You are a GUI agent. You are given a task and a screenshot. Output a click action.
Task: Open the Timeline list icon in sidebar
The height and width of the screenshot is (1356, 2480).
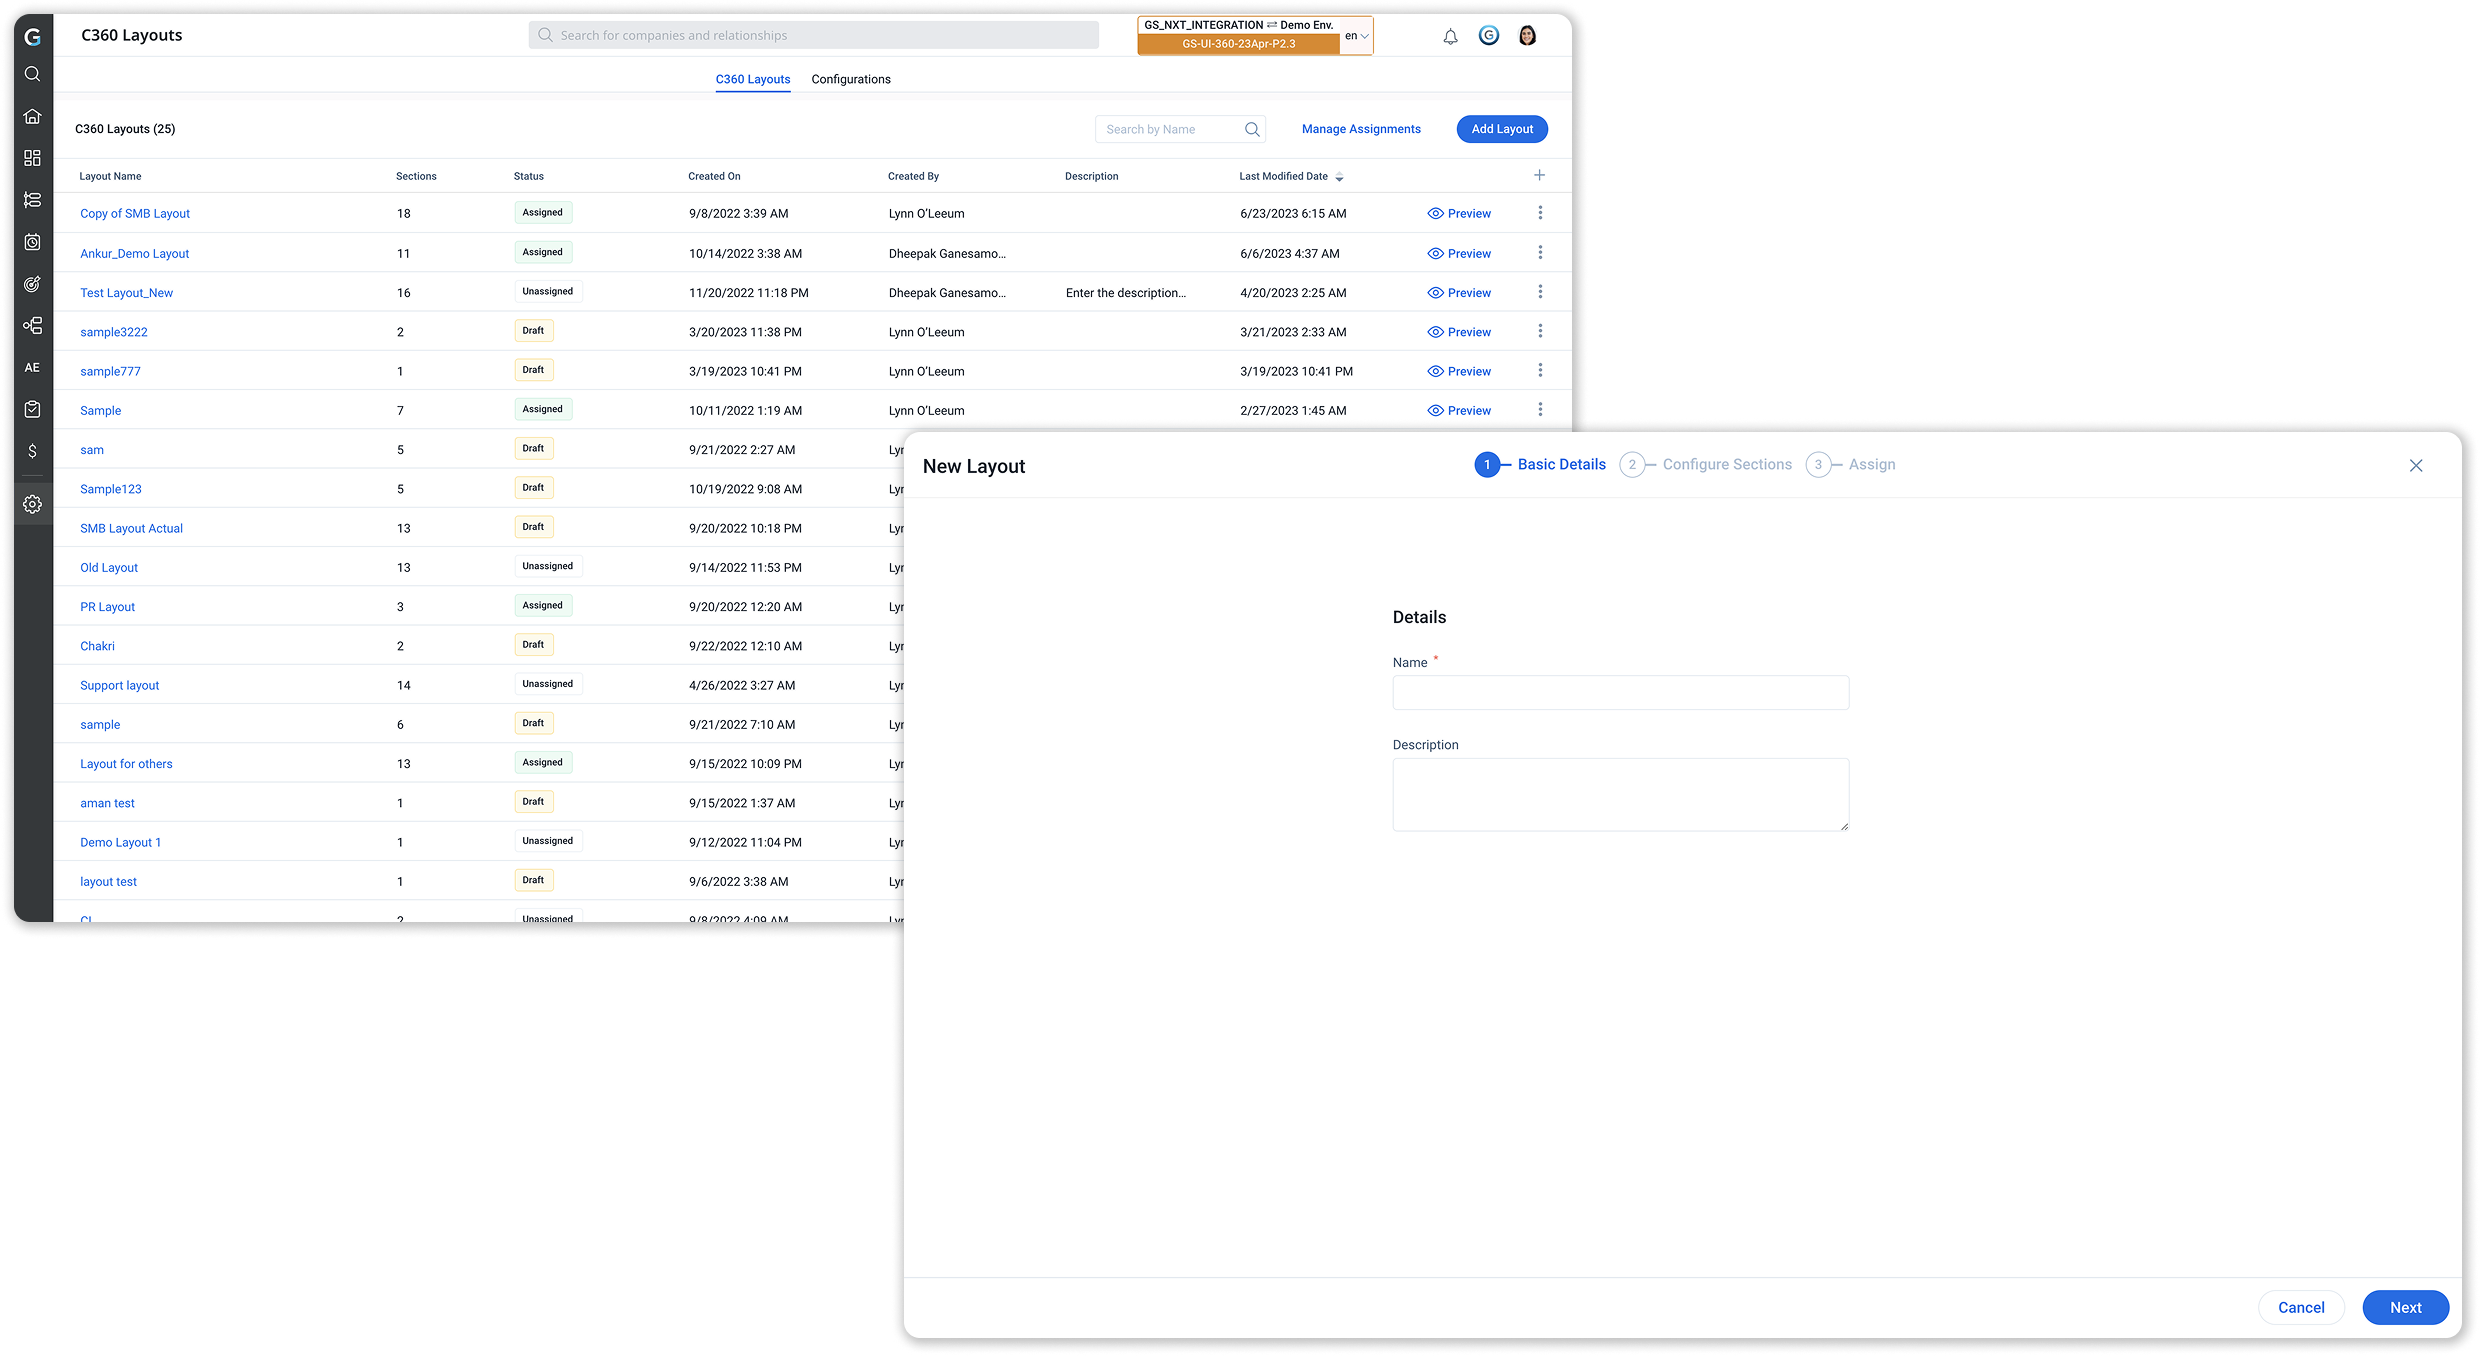[x=32, y=200]
